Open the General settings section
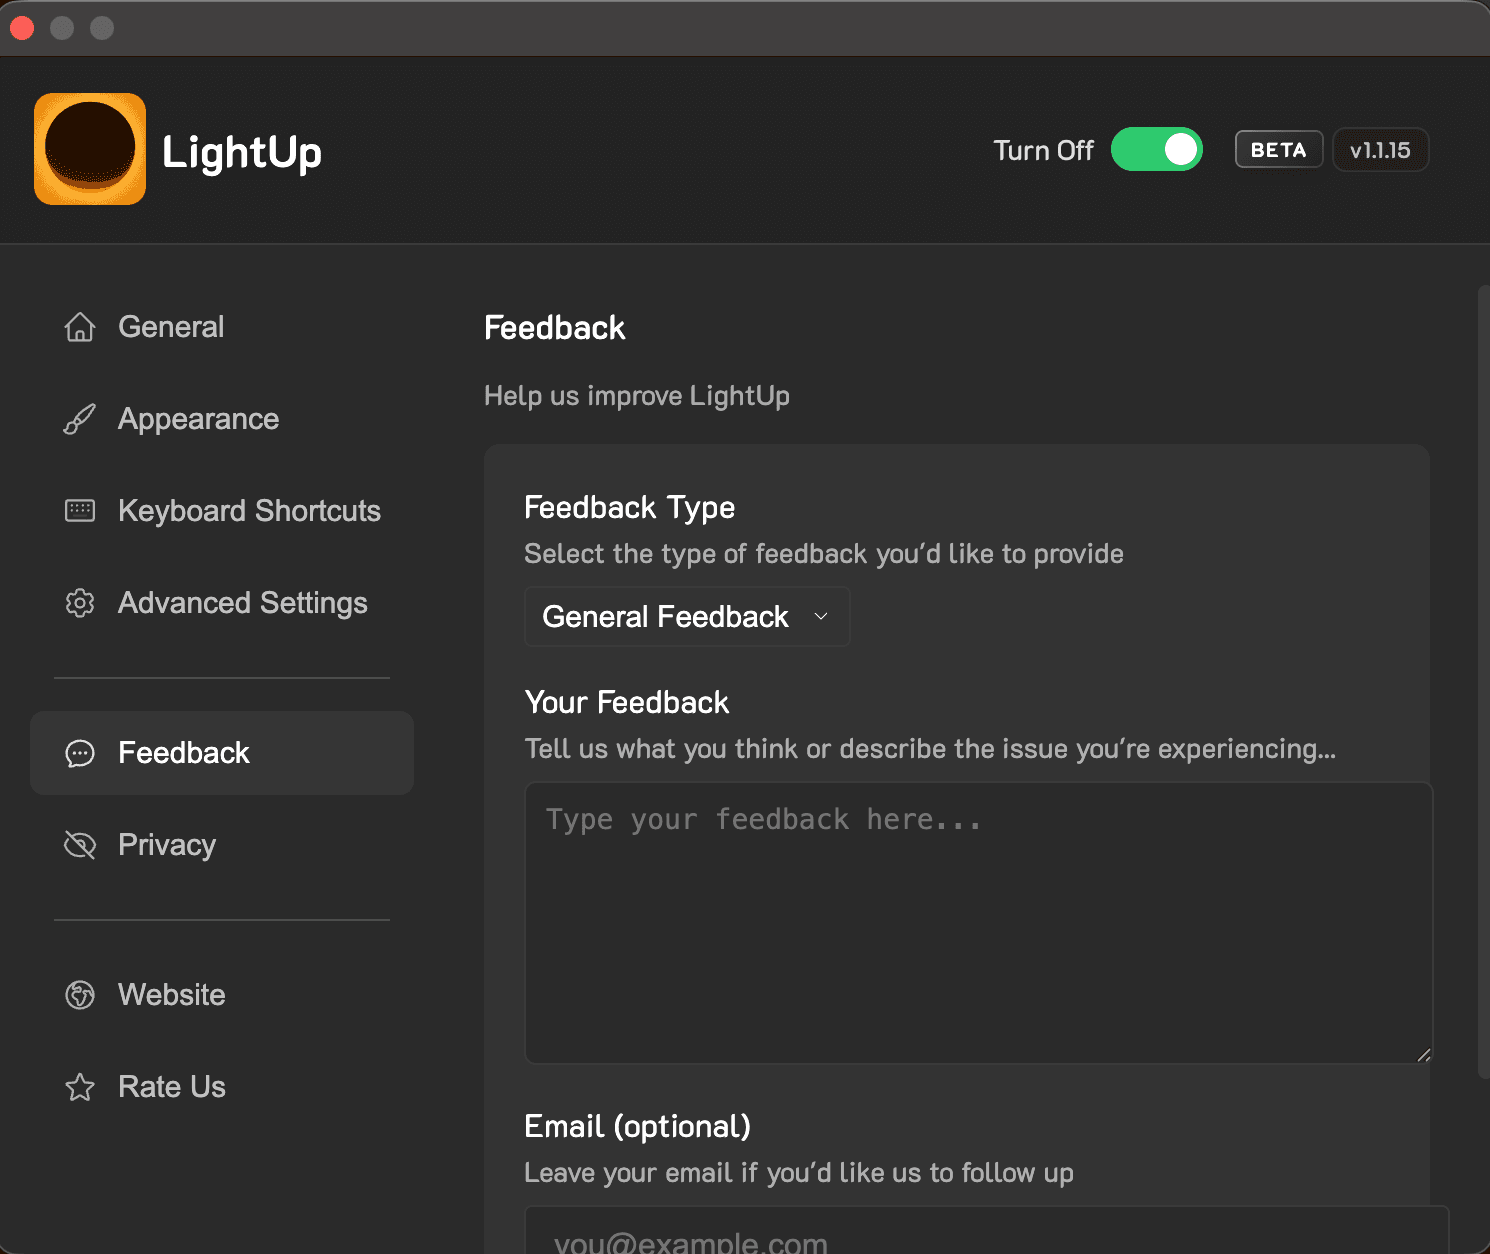Viewport: 1490px width, 1254px height. coord(170,326)
